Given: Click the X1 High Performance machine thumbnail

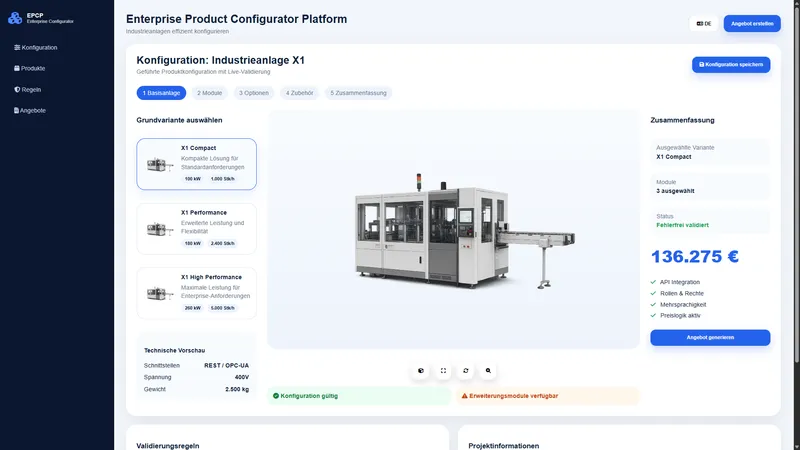Looking at the screenshot, I should (x=159, y=293).
